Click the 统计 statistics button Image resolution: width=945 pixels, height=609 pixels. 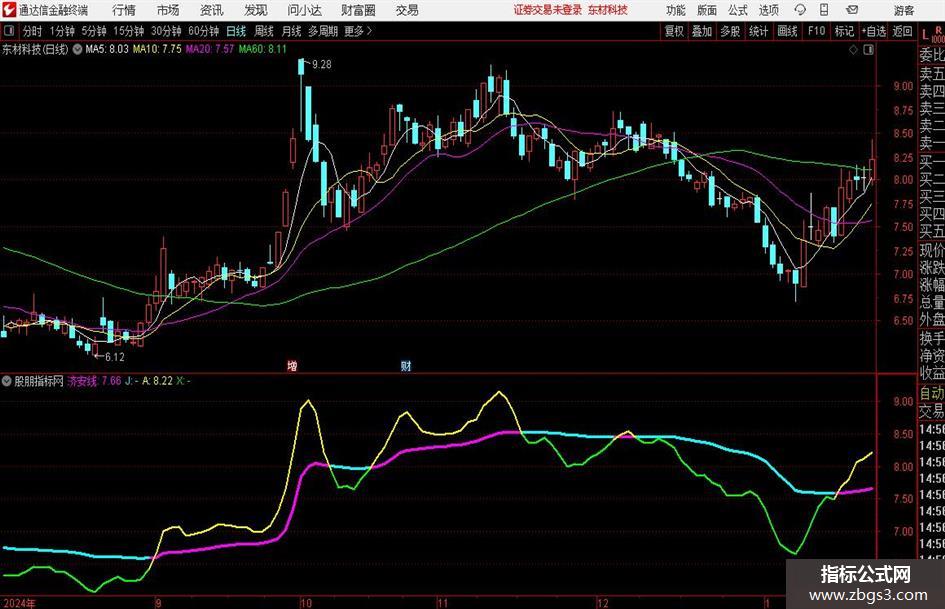click(758, 31)
